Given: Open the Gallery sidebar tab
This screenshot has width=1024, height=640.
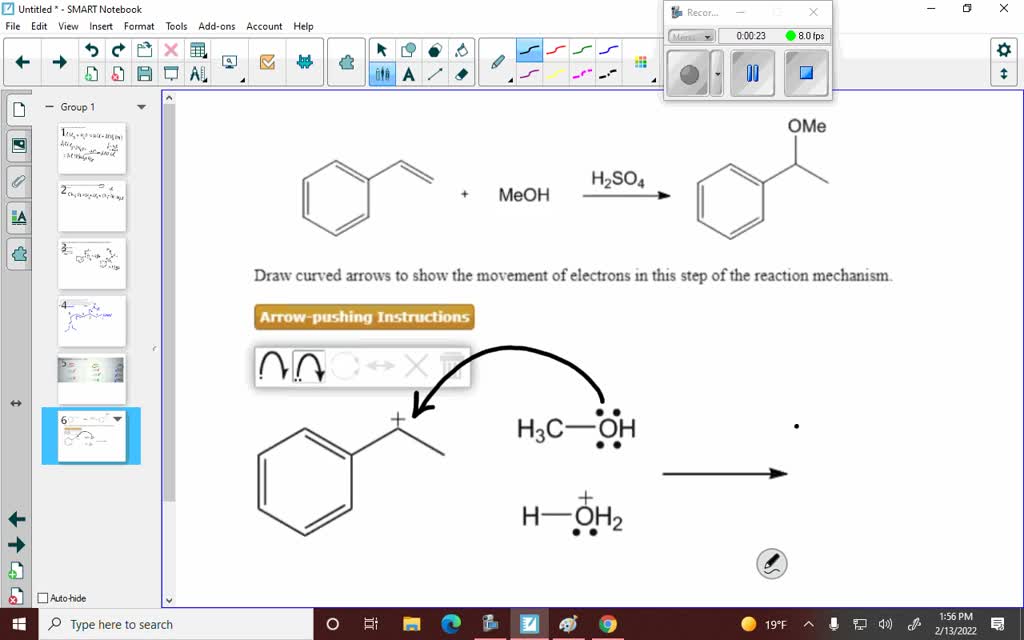Looking at the screenshot, I should pyautogui.click(x=19, y=145).
